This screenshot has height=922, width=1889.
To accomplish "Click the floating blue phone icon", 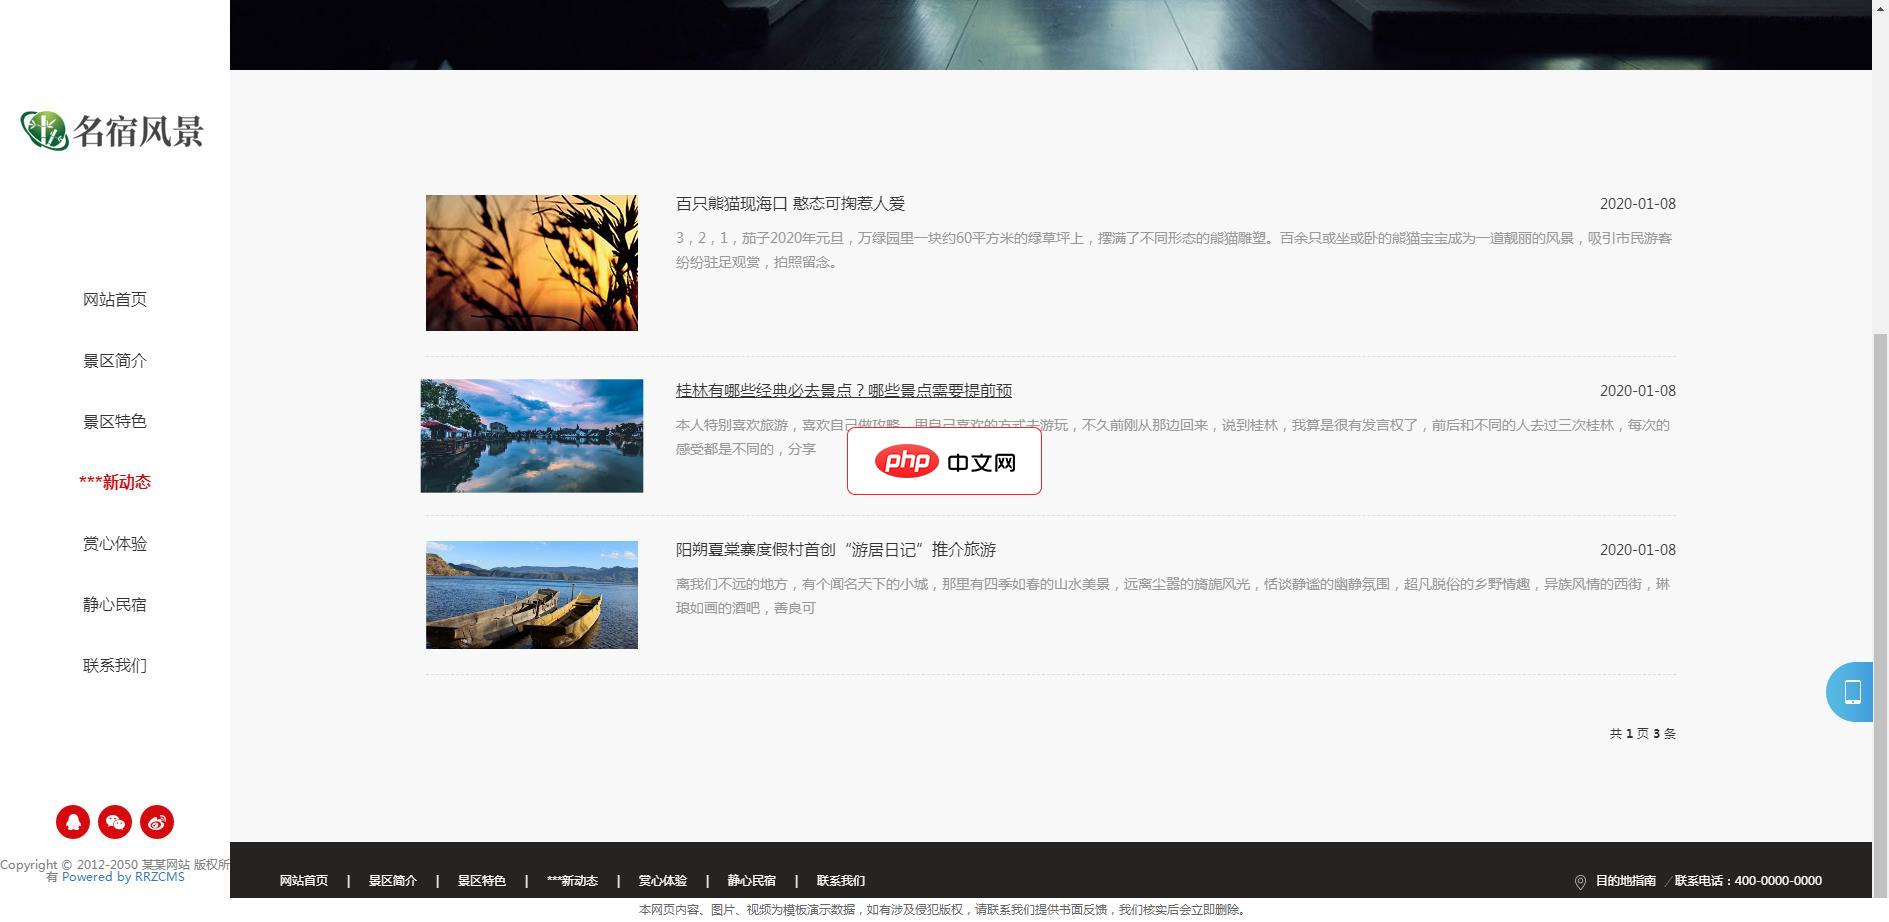I will tap(1851, 692).
